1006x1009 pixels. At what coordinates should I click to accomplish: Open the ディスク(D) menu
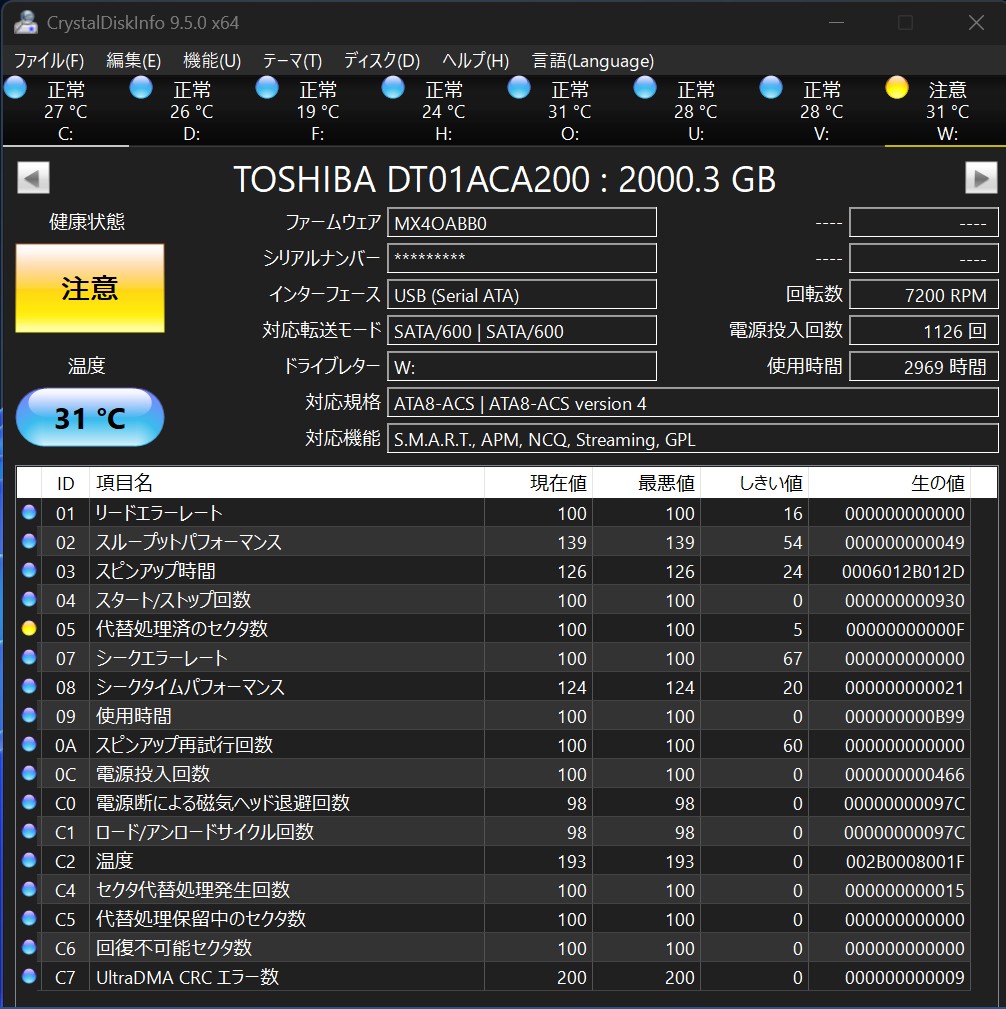tap(381, 61)
